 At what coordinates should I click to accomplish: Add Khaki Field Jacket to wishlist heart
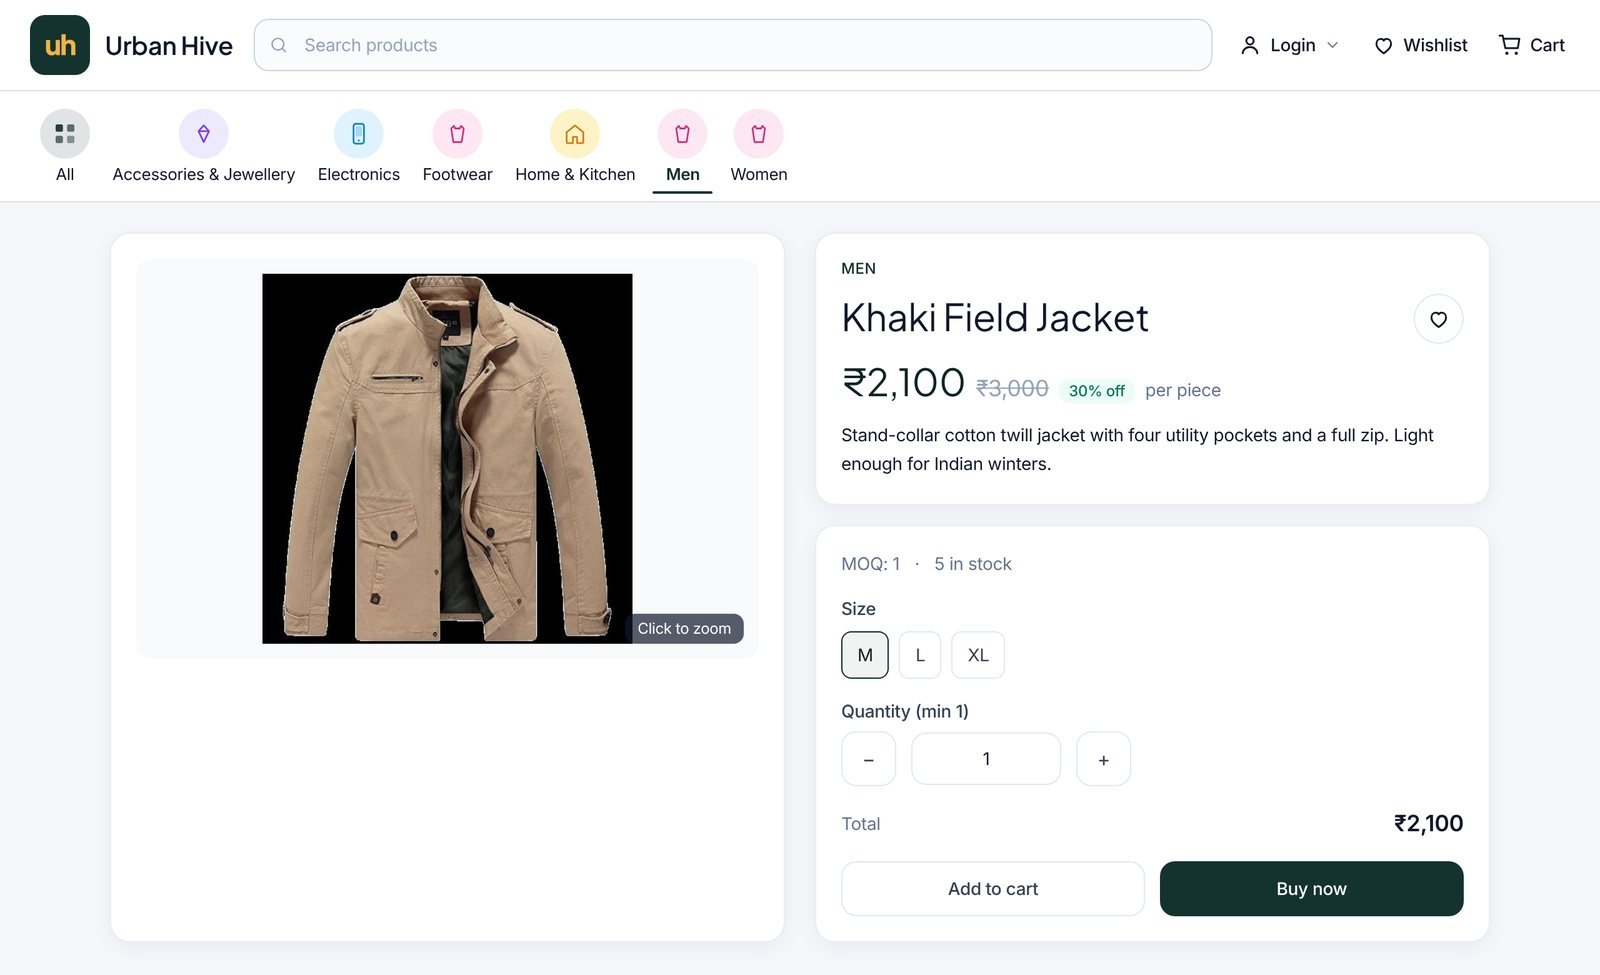[1438, 319]
